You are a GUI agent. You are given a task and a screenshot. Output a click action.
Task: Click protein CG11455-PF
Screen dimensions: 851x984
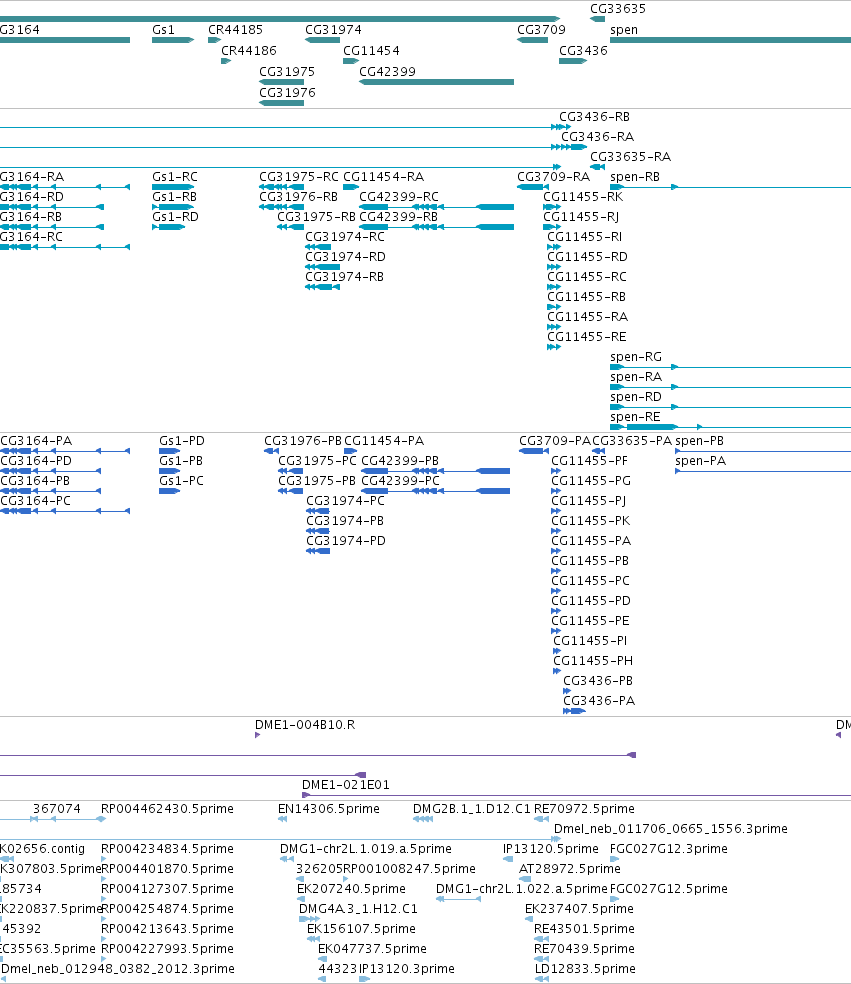click(x=589, y=461)
